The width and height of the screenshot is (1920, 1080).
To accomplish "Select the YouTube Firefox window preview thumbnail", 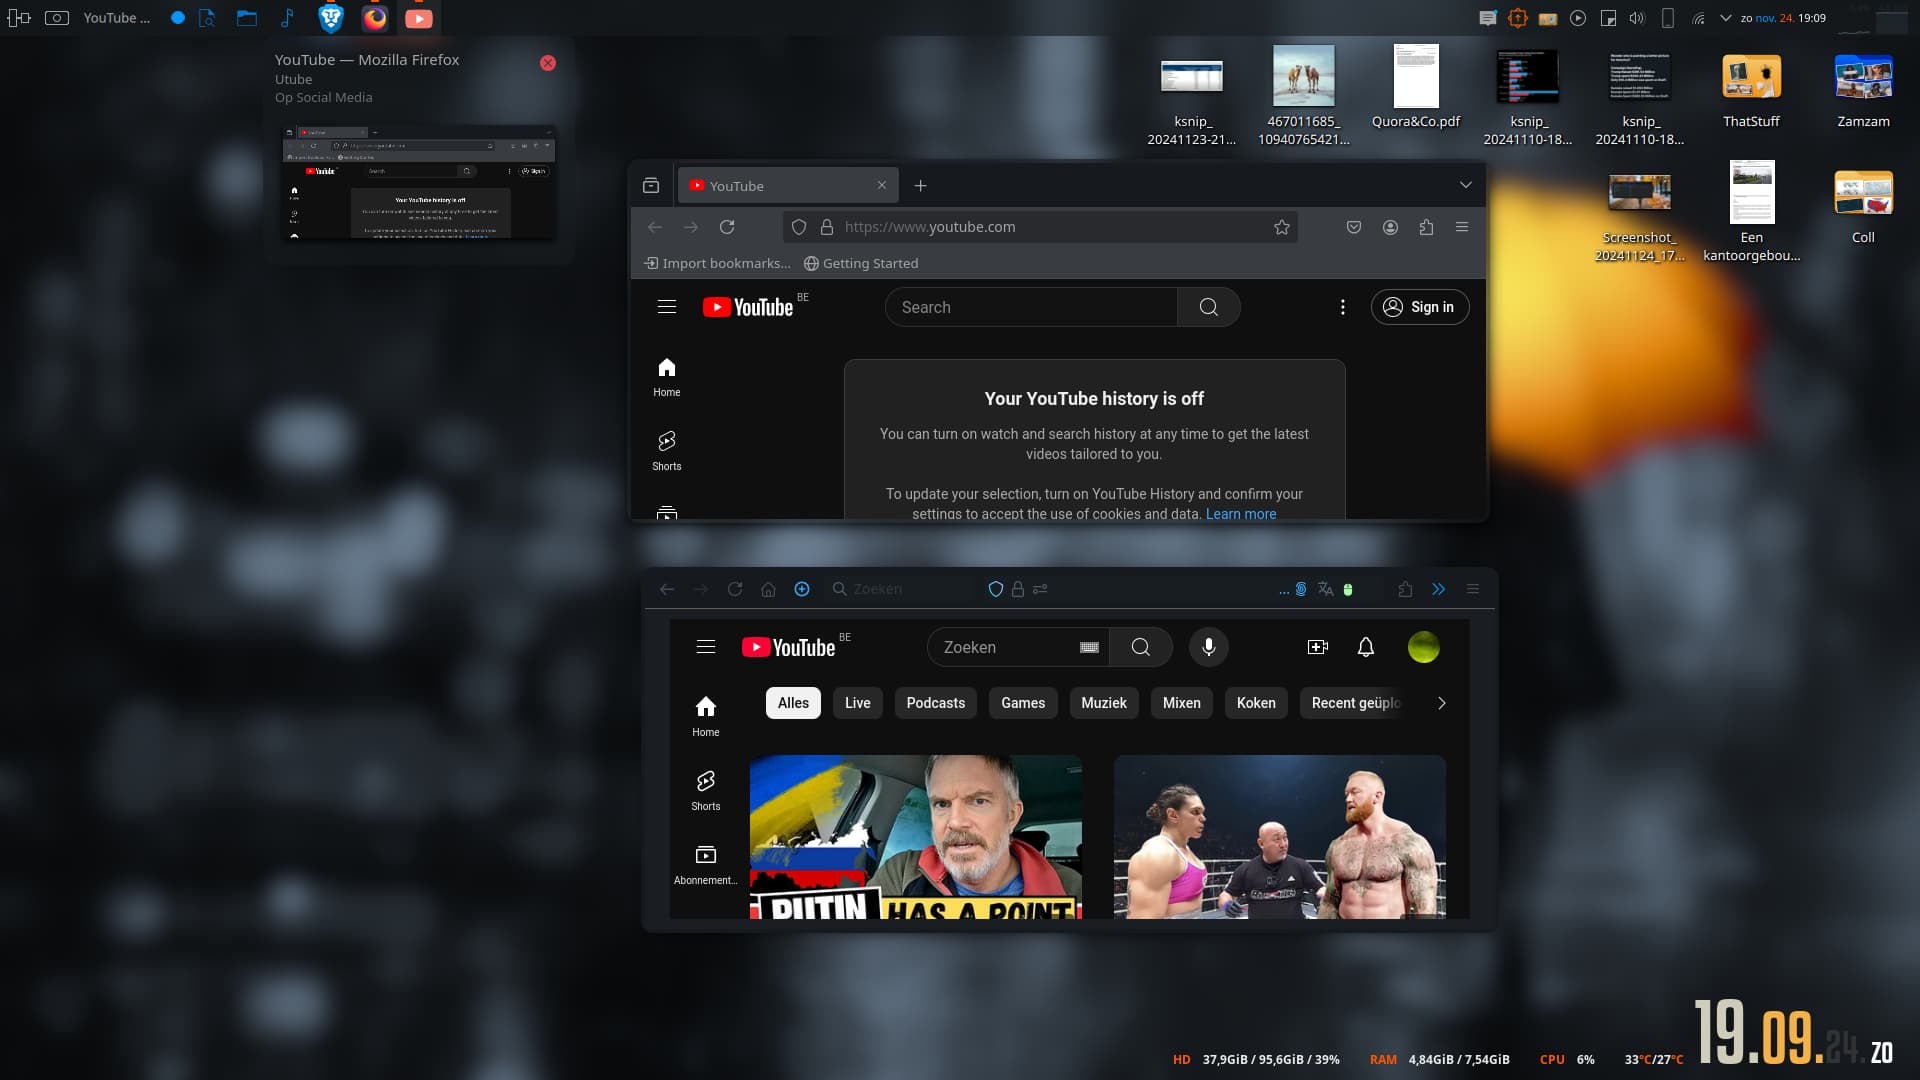I will point(420,182).
